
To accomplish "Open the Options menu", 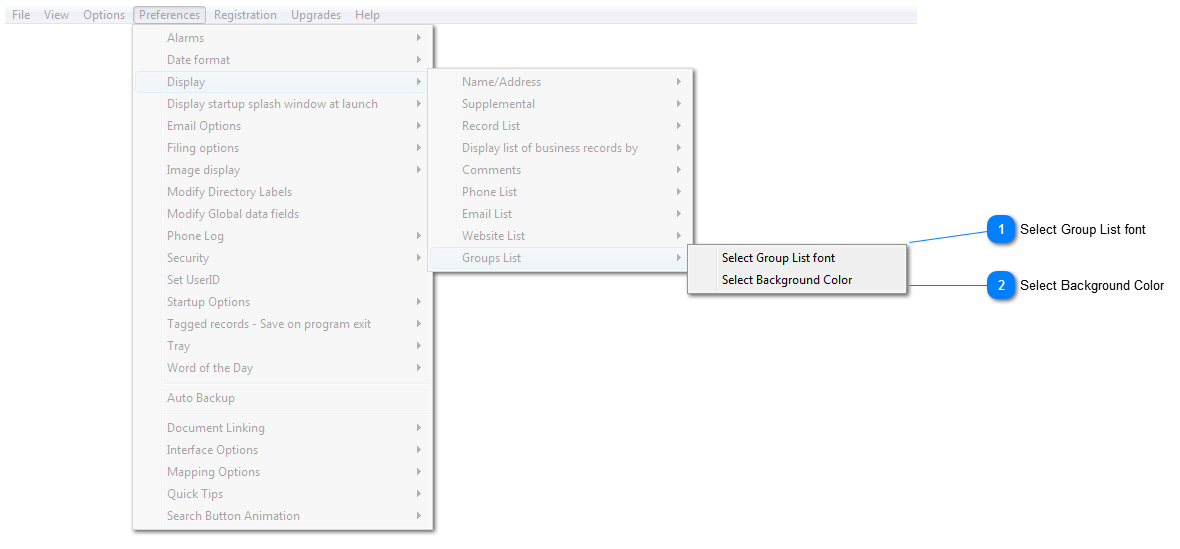I will [x=104, y=15].
